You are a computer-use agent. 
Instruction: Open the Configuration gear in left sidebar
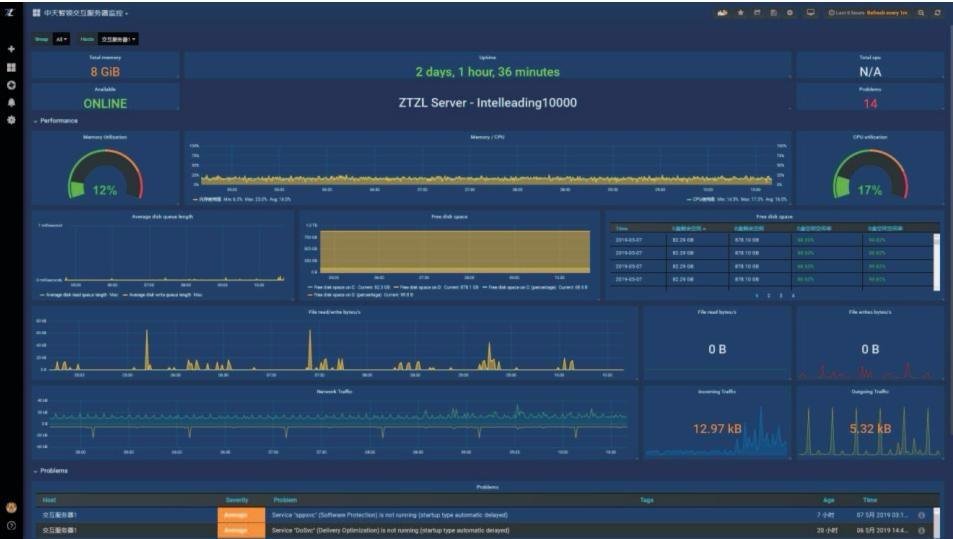11,119
